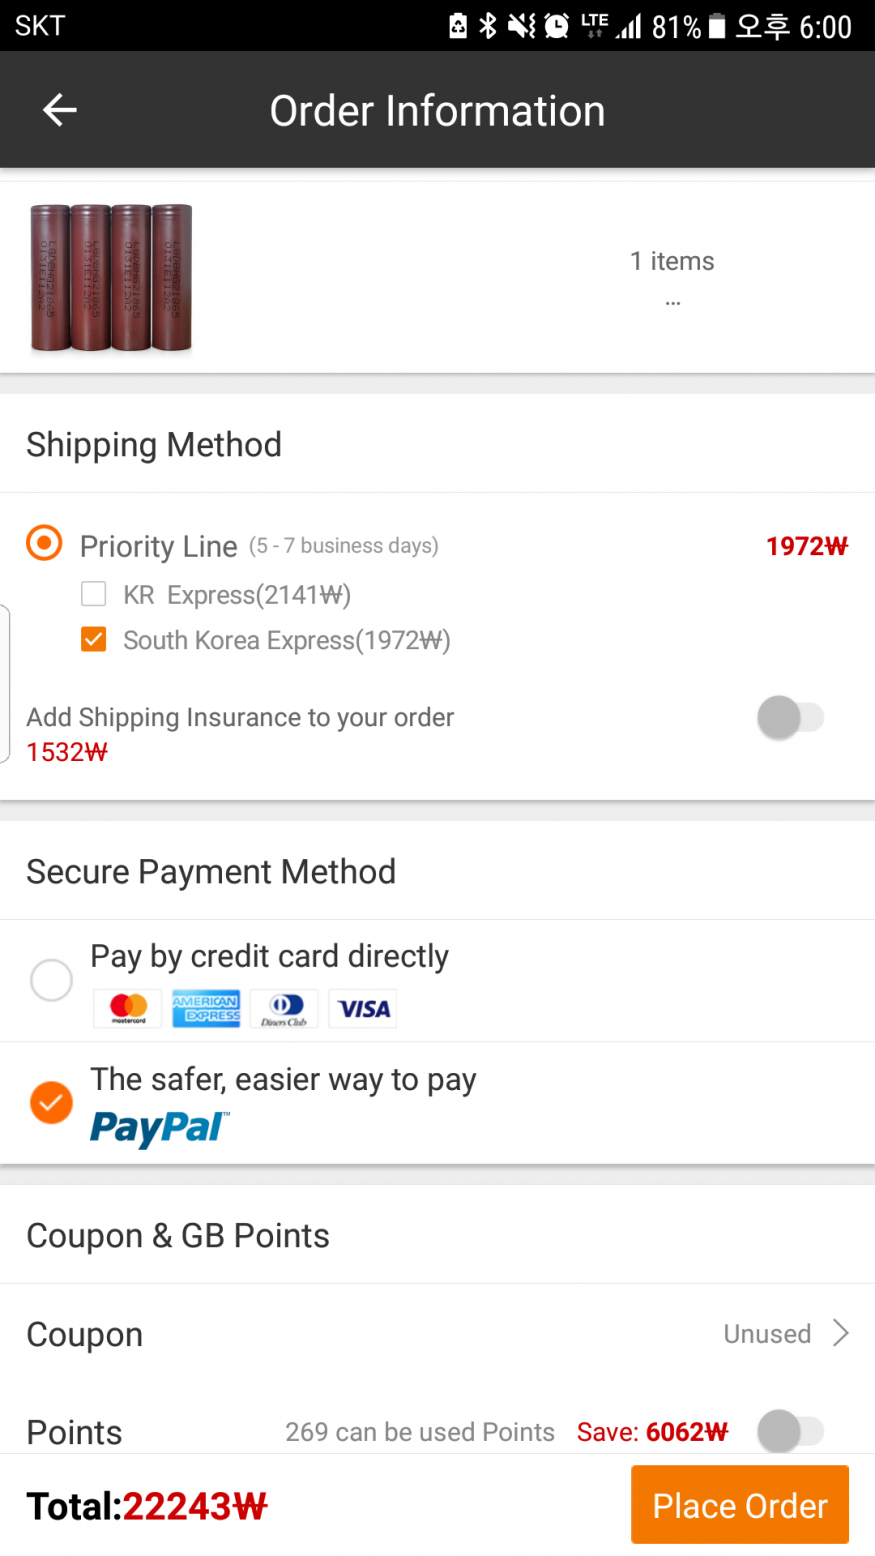Viewport: 875px width, 1556px height.
Task: Tap the Bluetooth status bar icon
Action: coord(488,26)
